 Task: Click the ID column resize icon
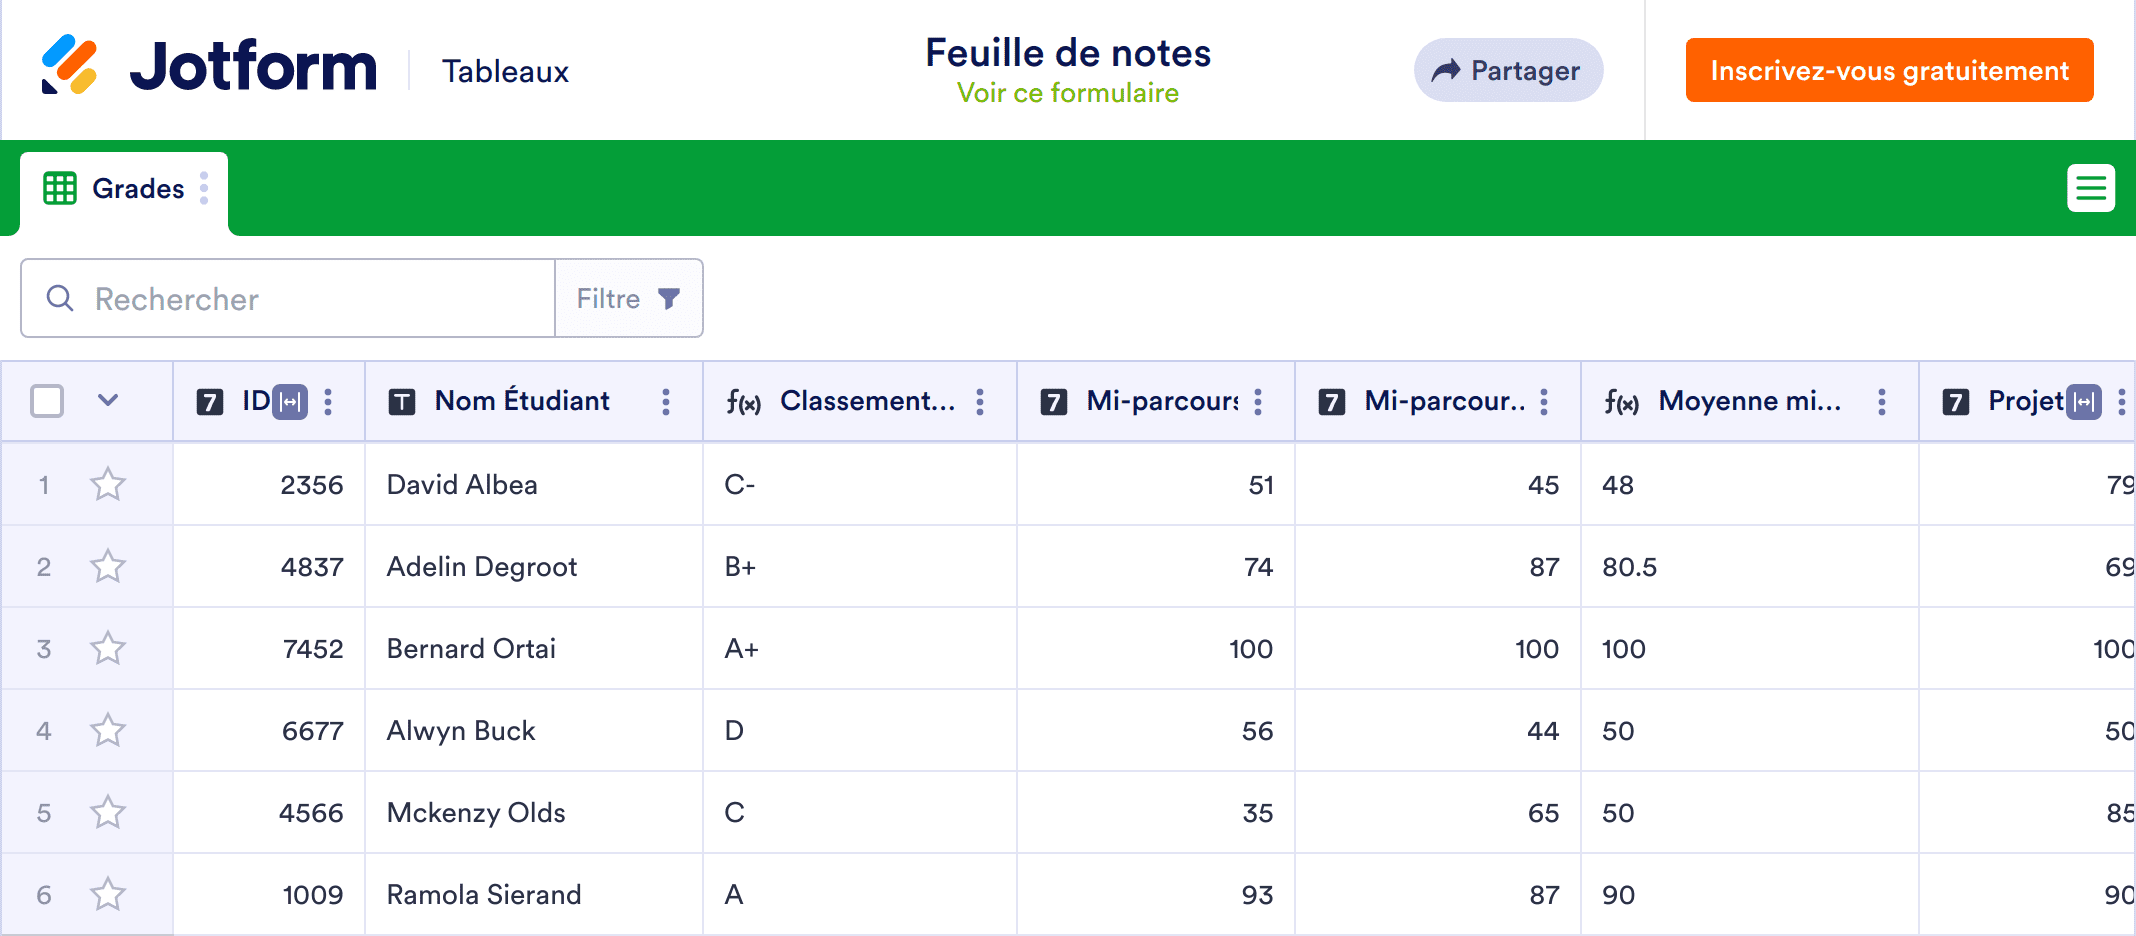290,402
